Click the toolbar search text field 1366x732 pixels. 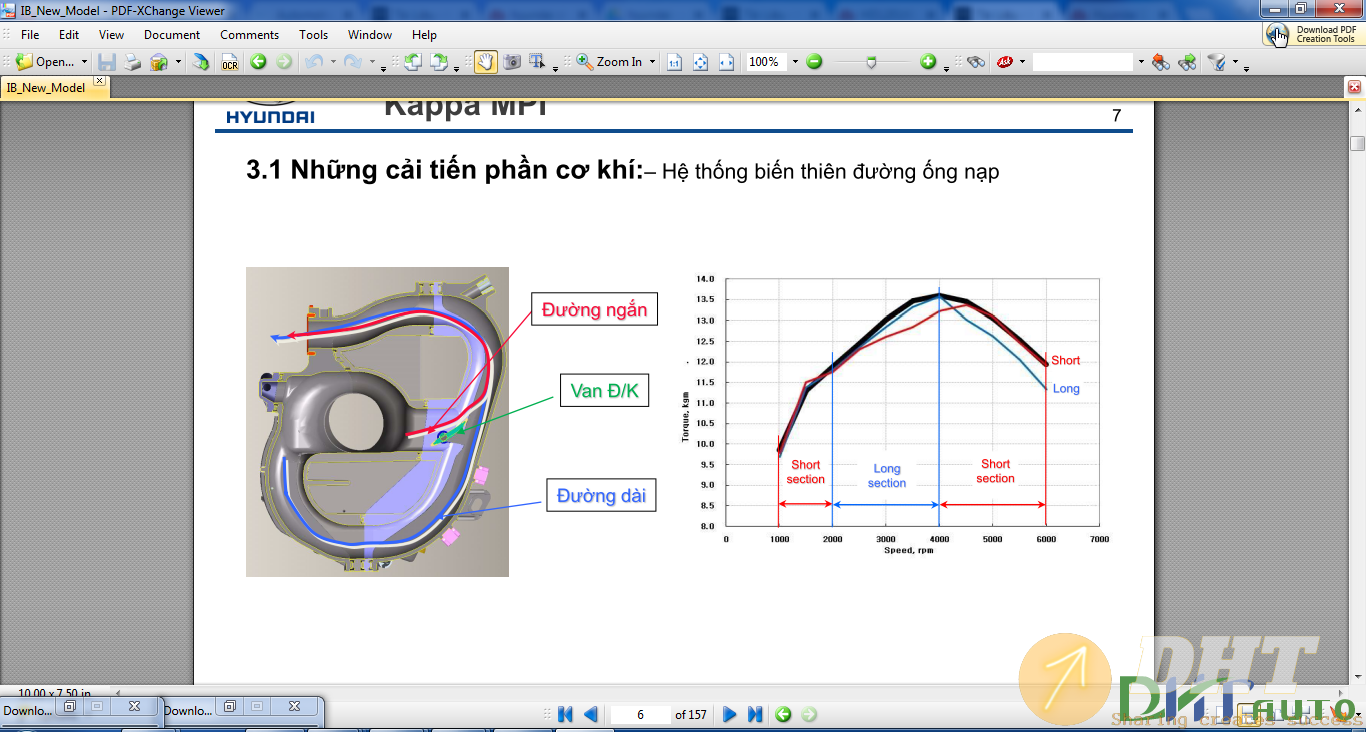tap(1083, 62)
